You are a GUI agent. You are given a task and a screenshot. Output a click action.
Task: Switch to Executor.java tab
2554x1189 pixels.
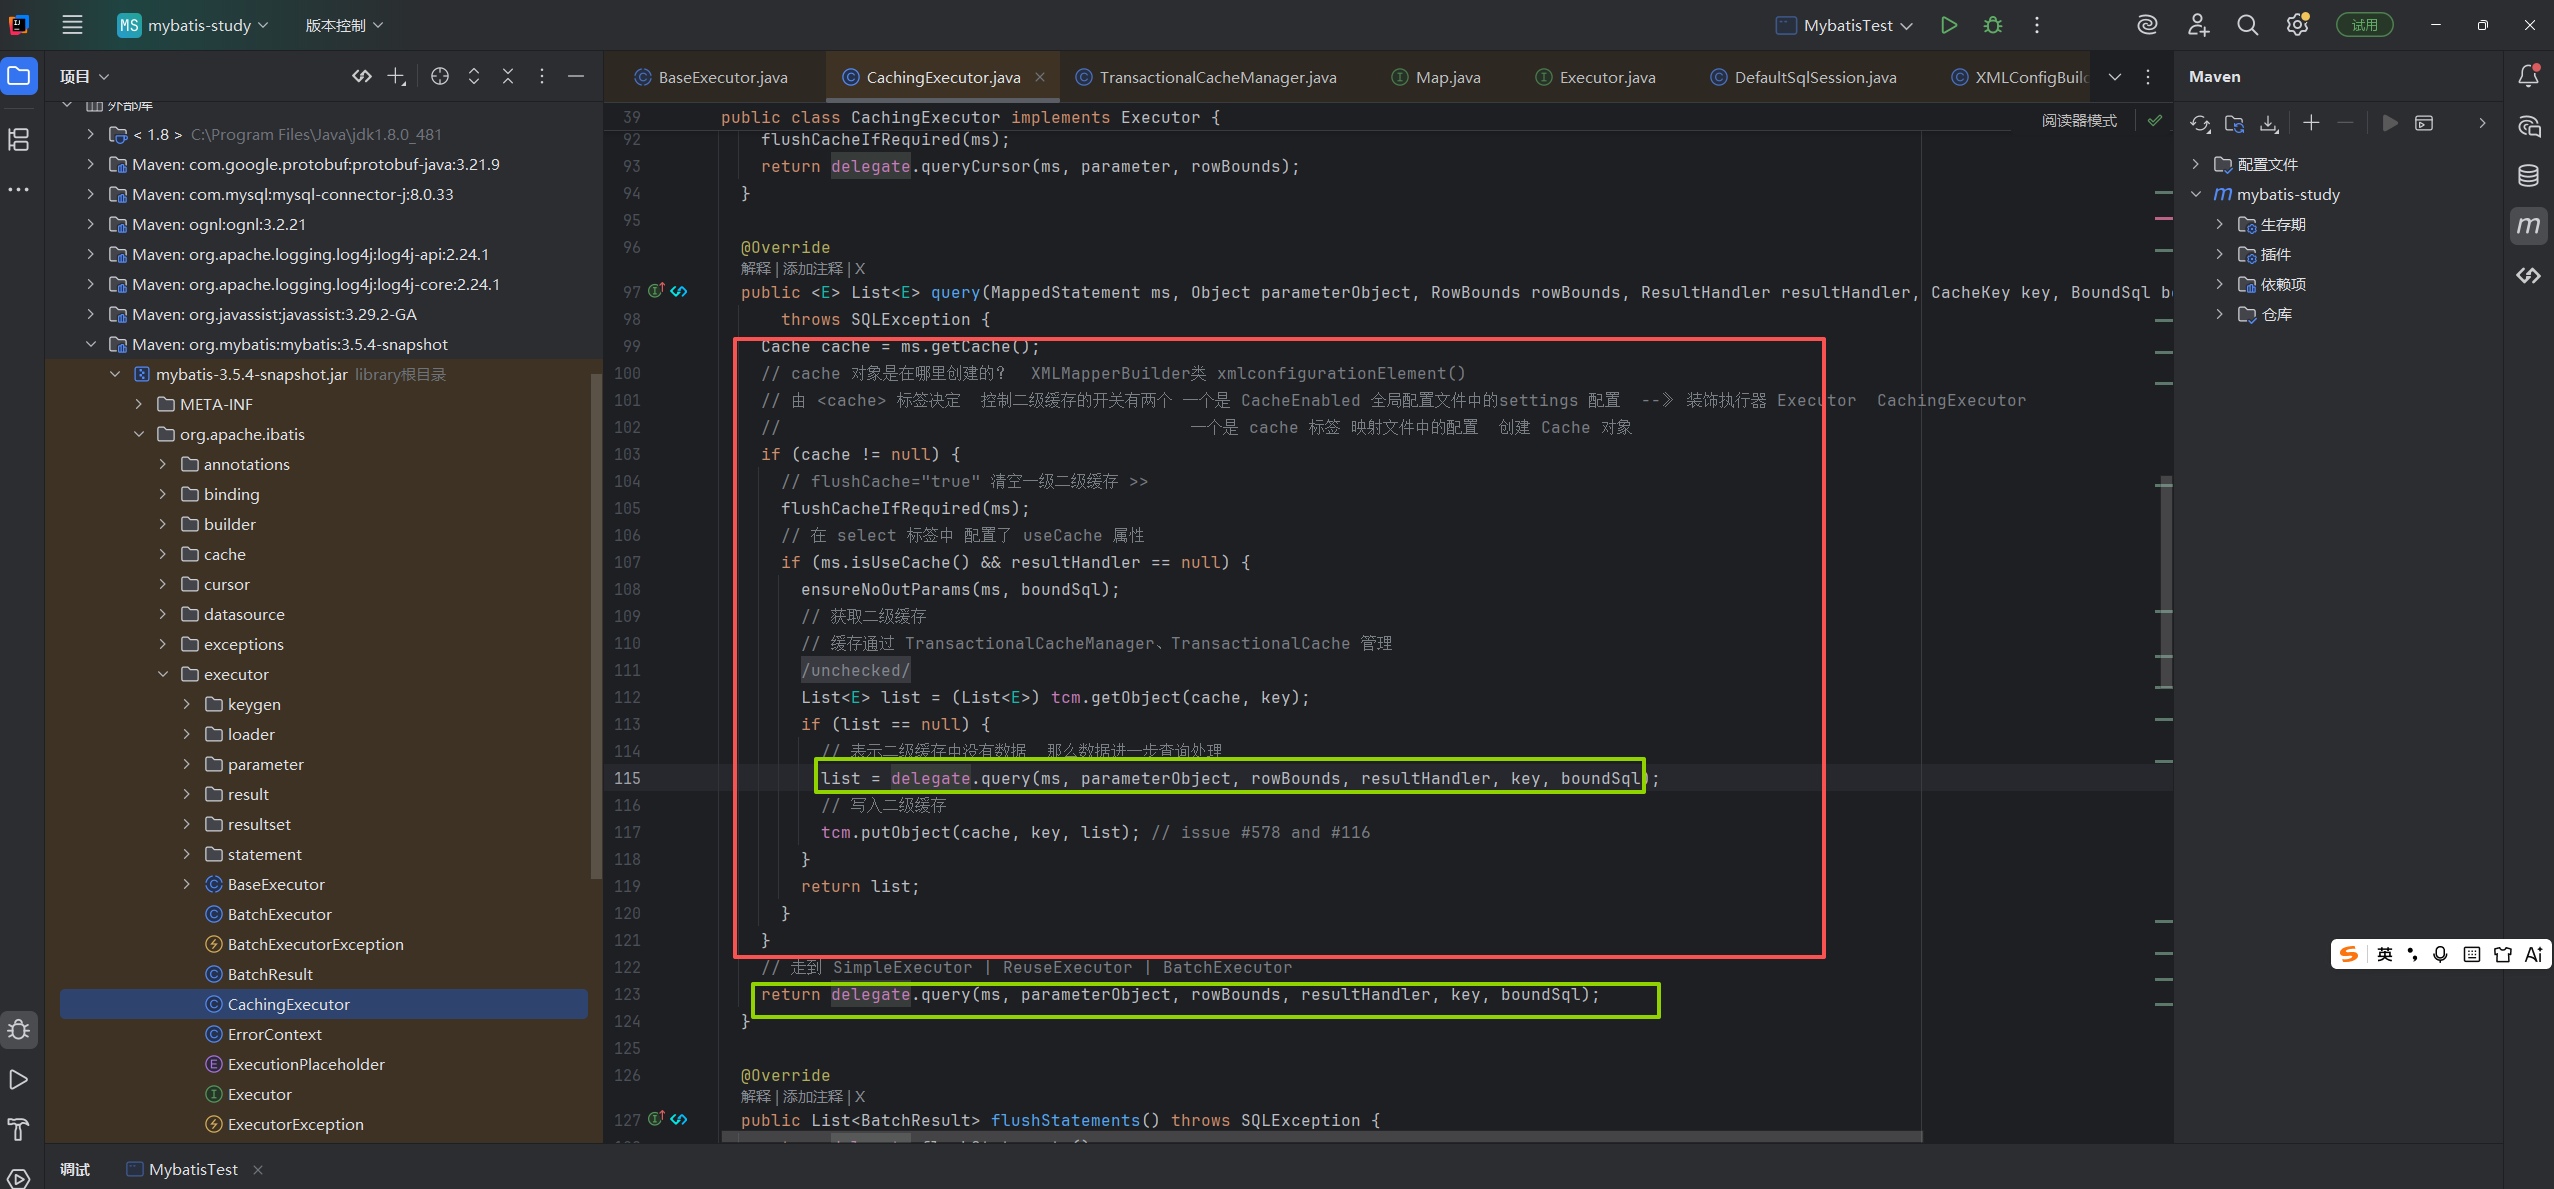1596,77
